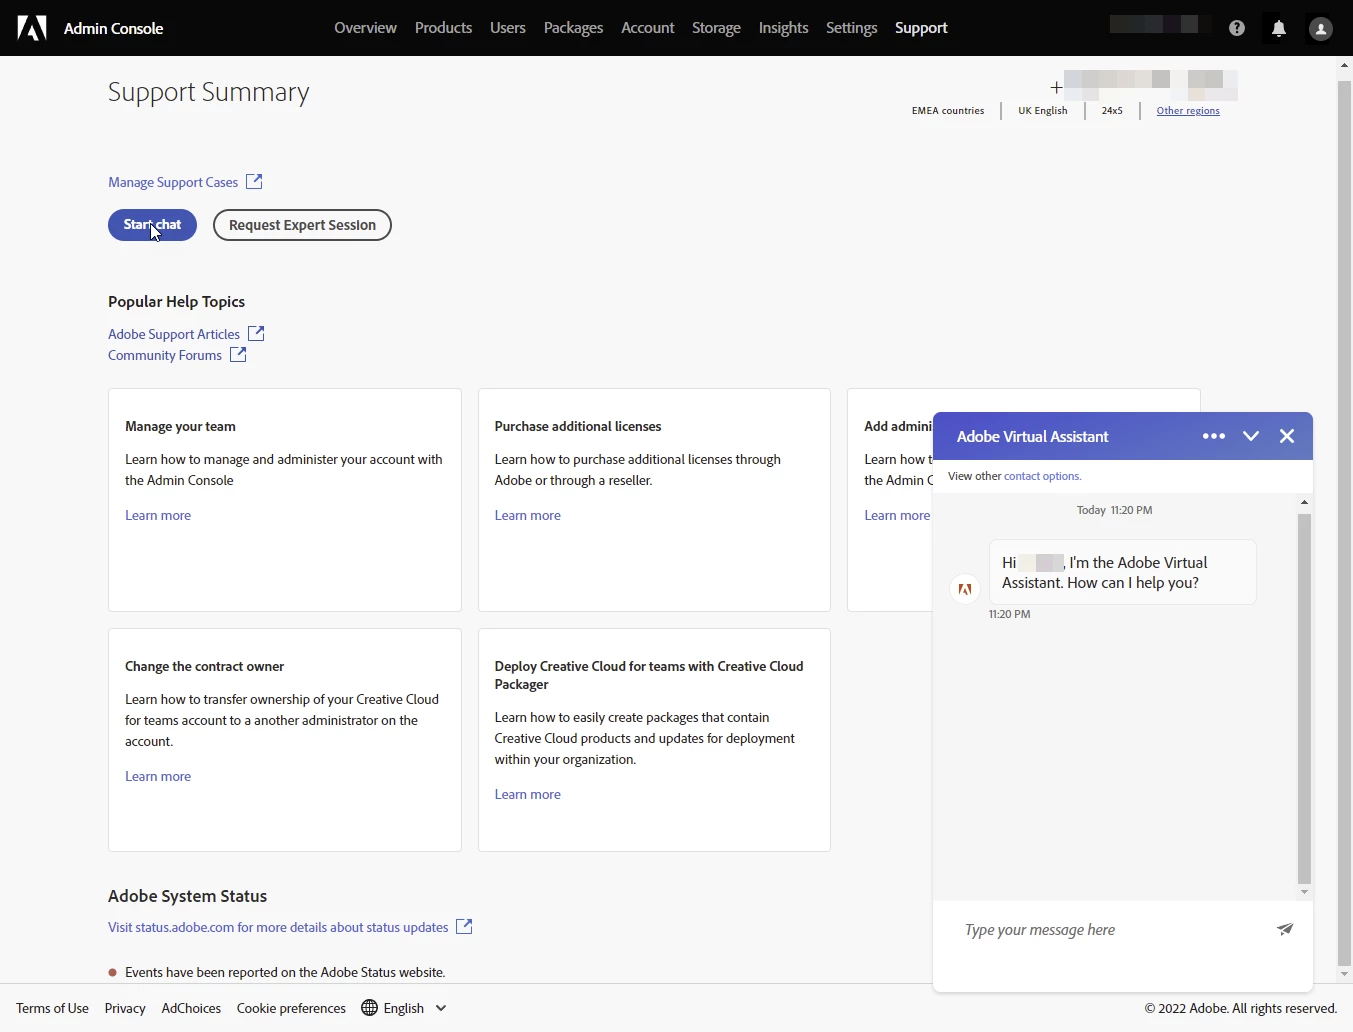The width and height of the screenshot is (1353, 1032).
Task: Click the Manage your team card heading
Action: tap(180, 426)
